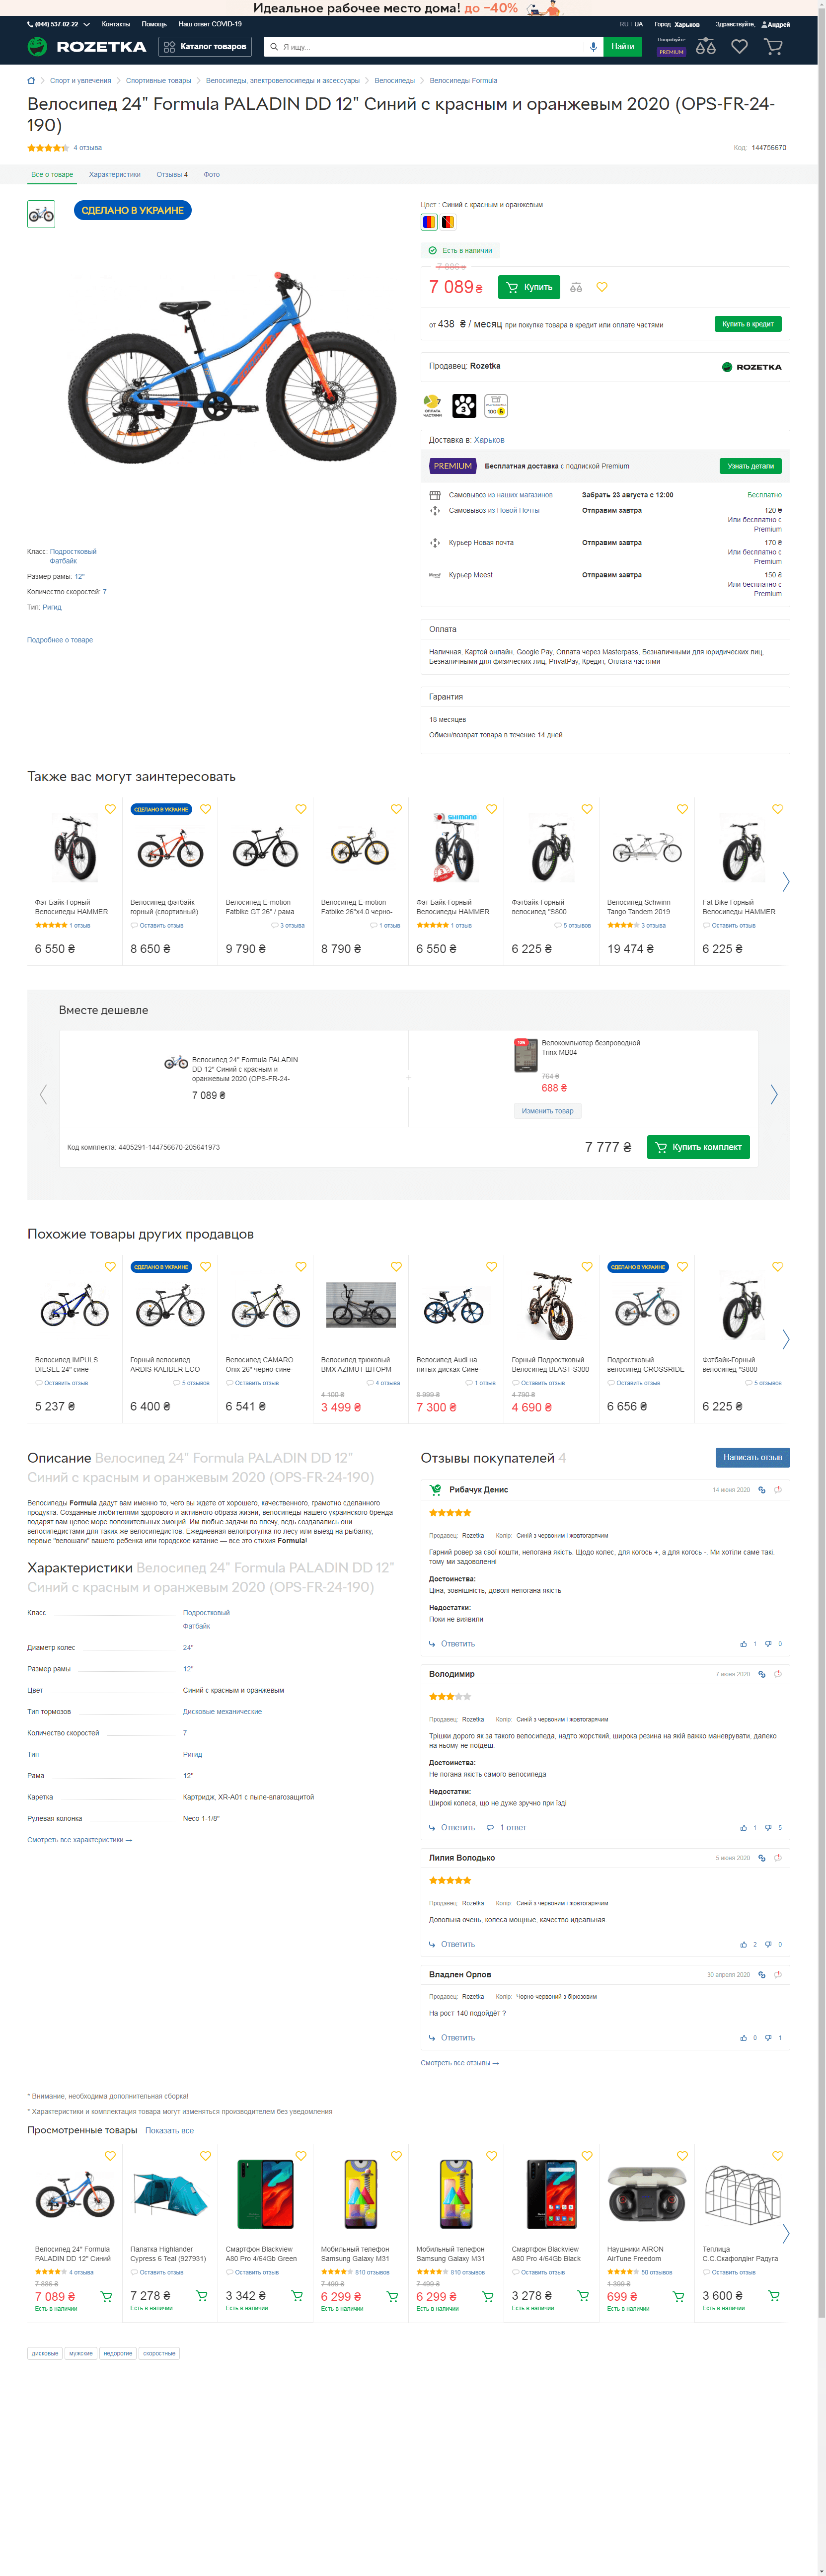
Task: Toggle wishlist heart on Schwinn Tango Tandem
Action: [x=682, y=809]
